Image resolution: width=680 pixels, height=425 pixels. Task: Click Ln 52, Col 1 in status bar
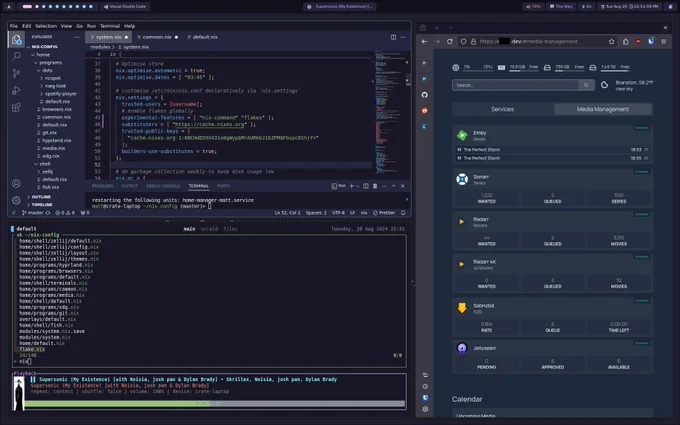(288, 213)
